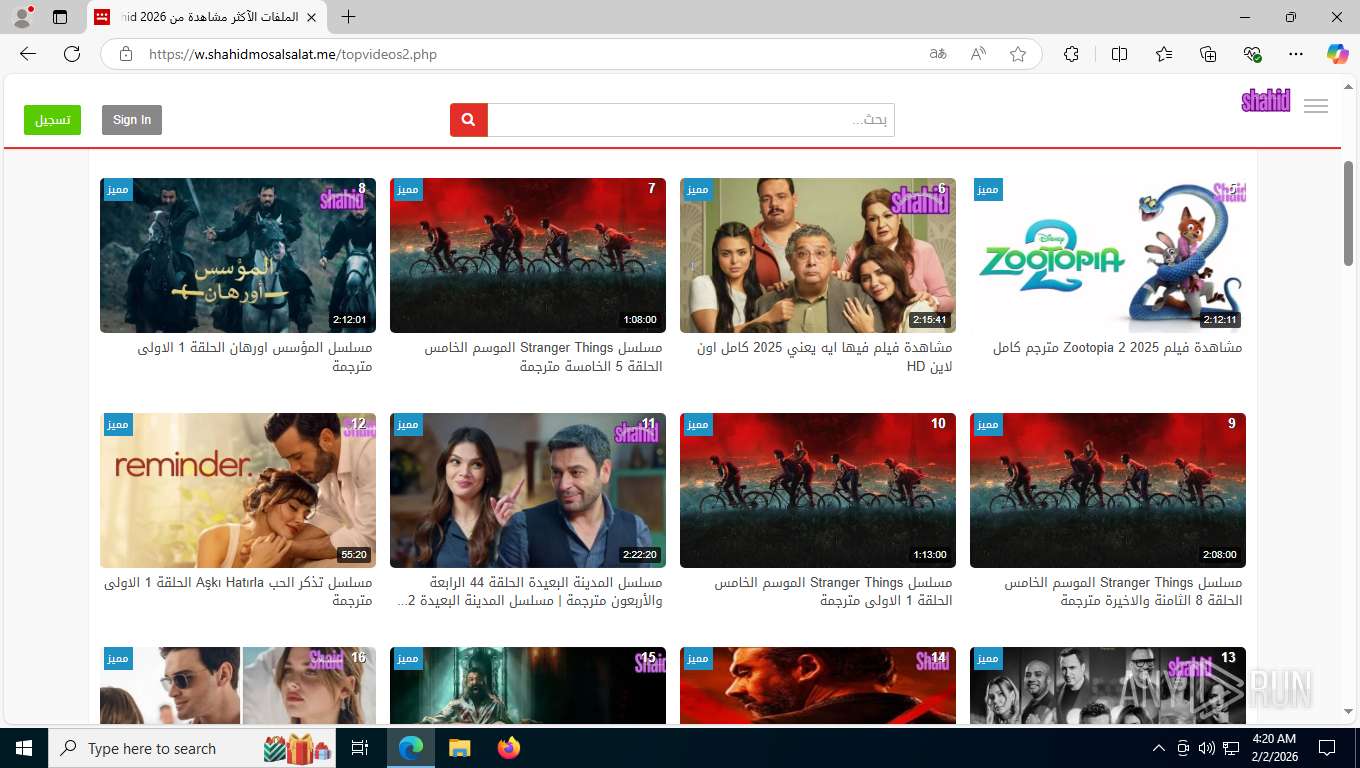The width and height of the screenshot is (1360, 768).
Task: Click title link Stranger Things الحلقة 8 الثامنة
Action: click(x=1123, y=591)
